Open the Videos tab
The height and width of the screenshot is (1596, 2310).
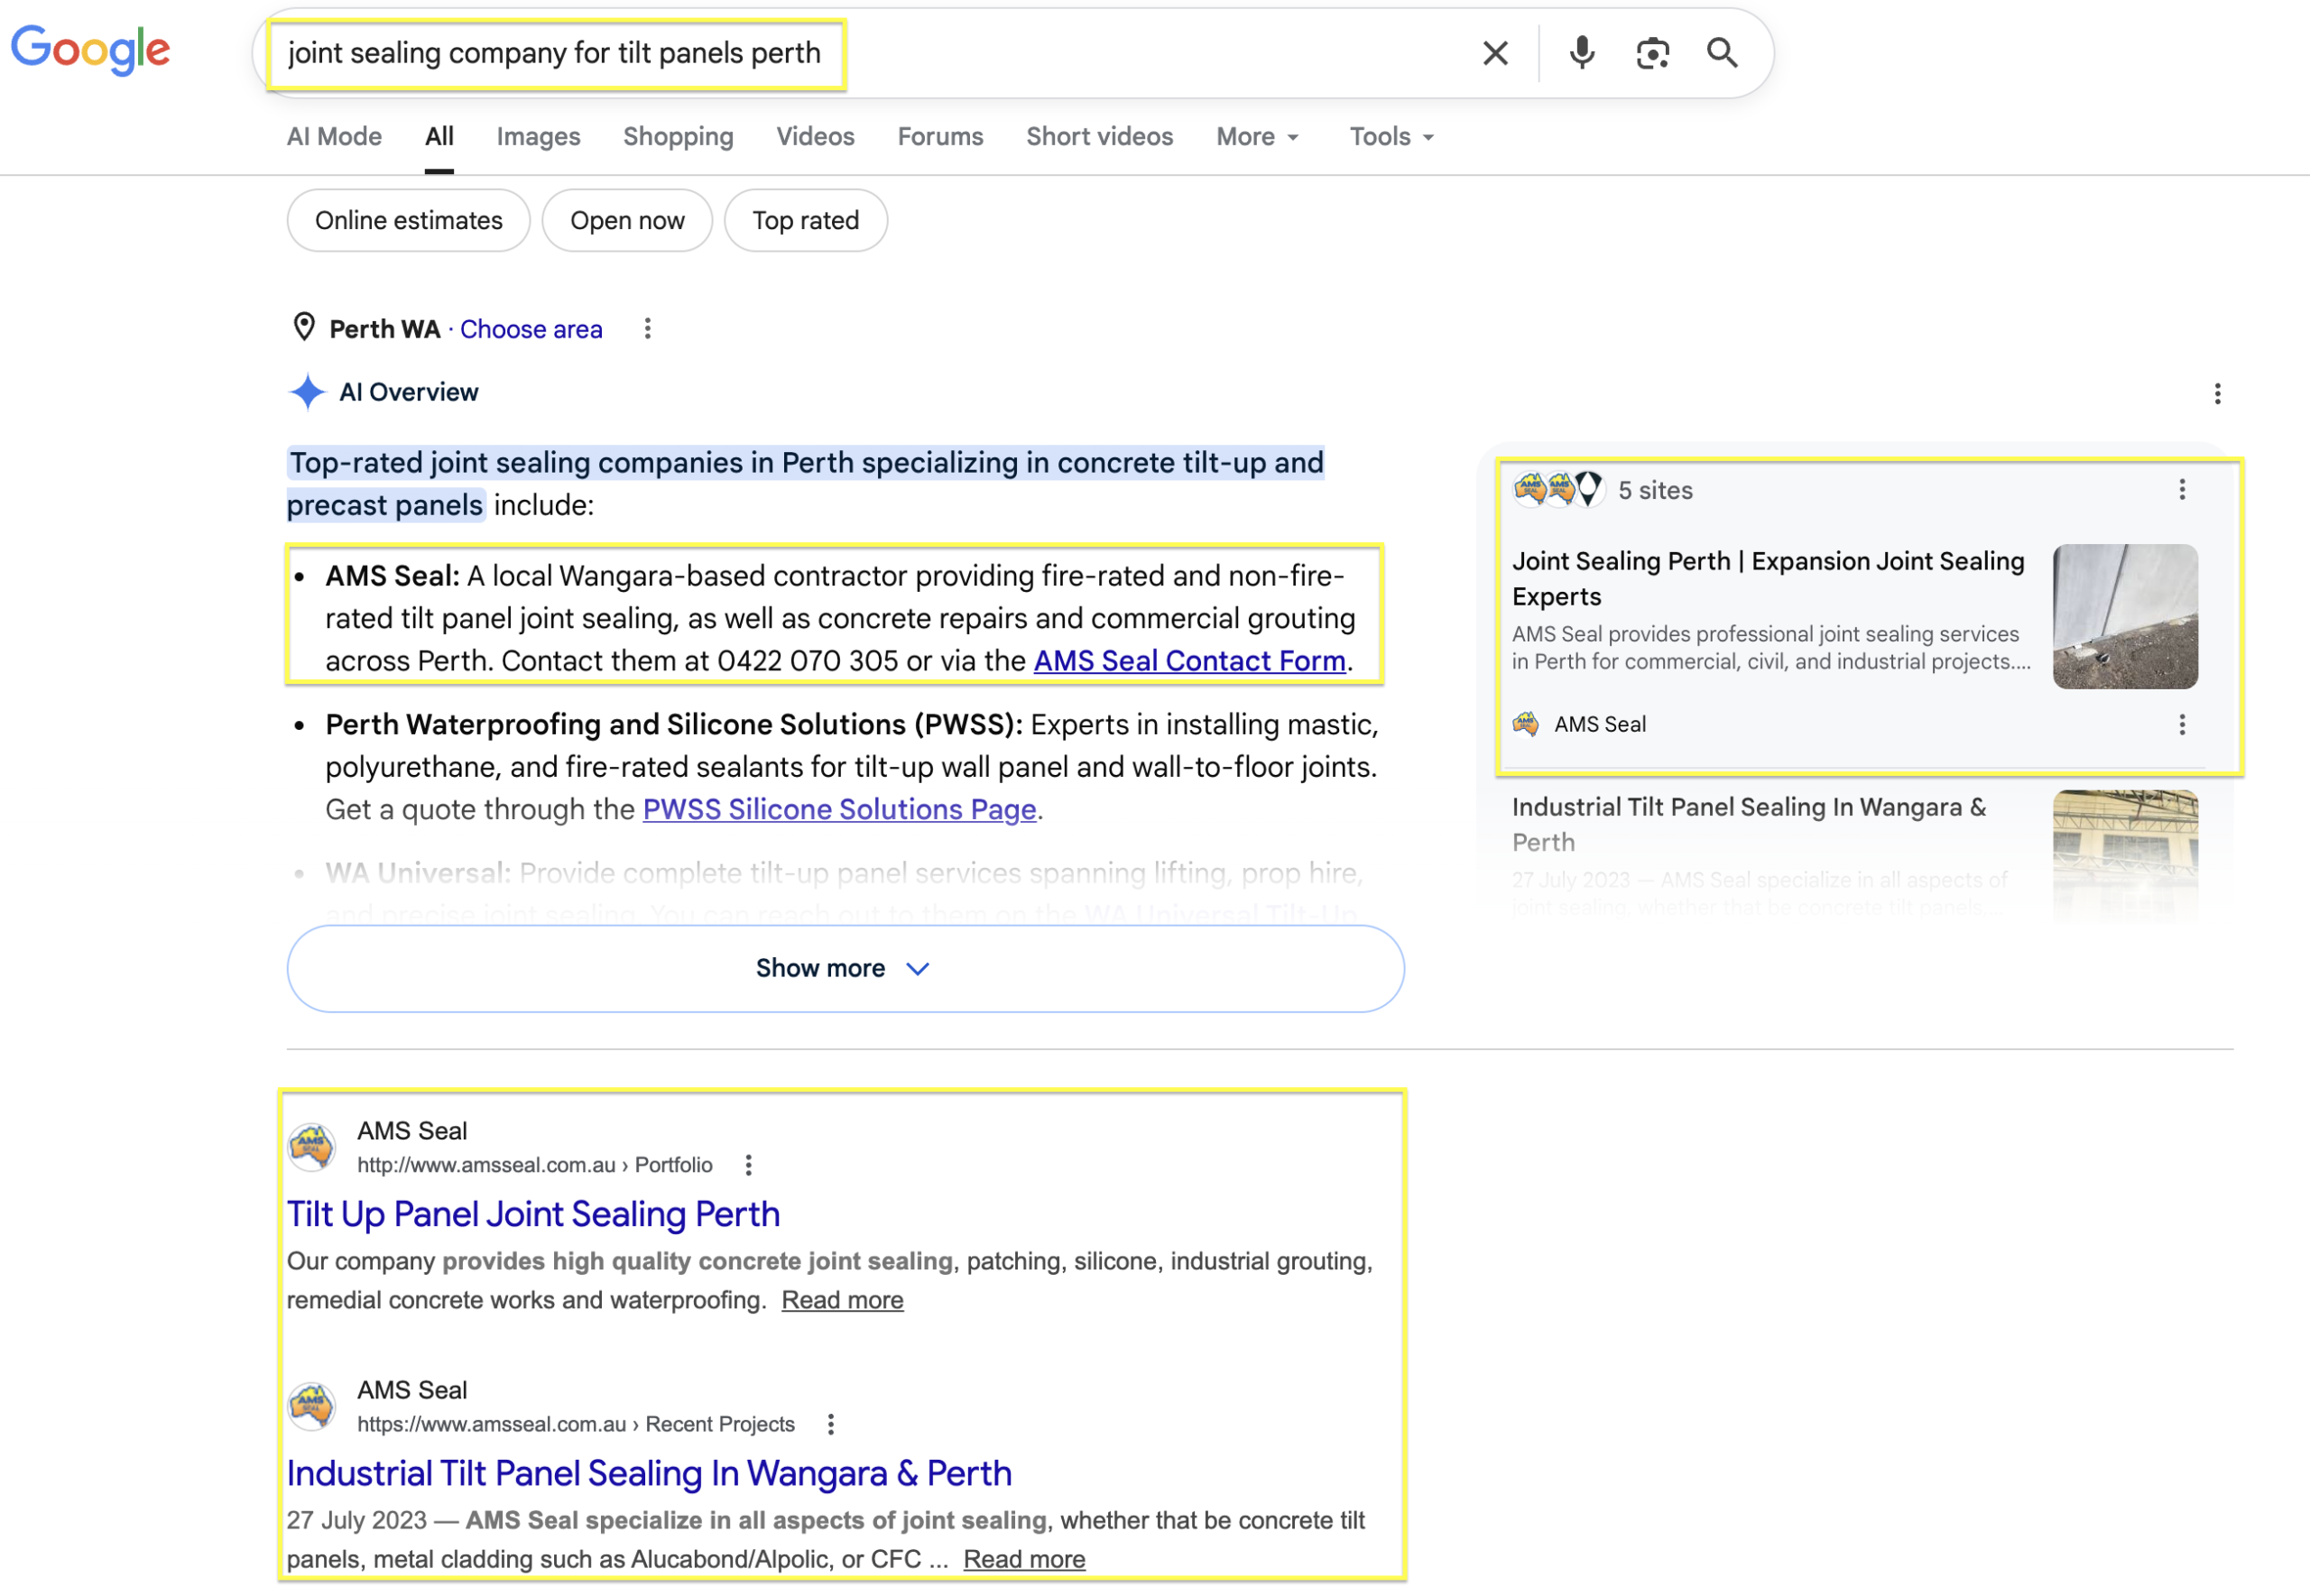point(815,136)
